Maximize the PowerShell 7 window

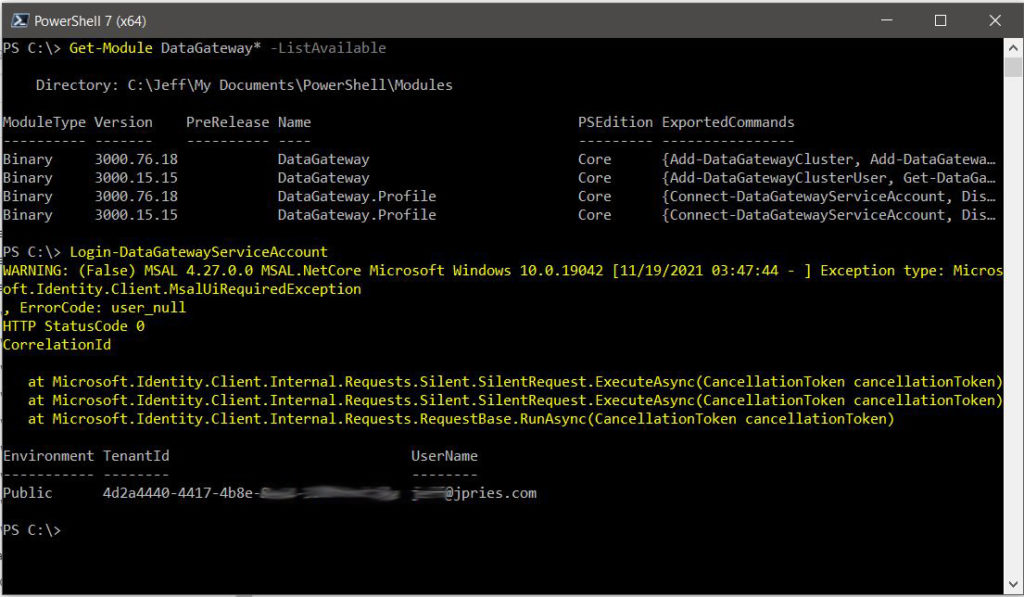pyautogui.click(x=940, y=20)
